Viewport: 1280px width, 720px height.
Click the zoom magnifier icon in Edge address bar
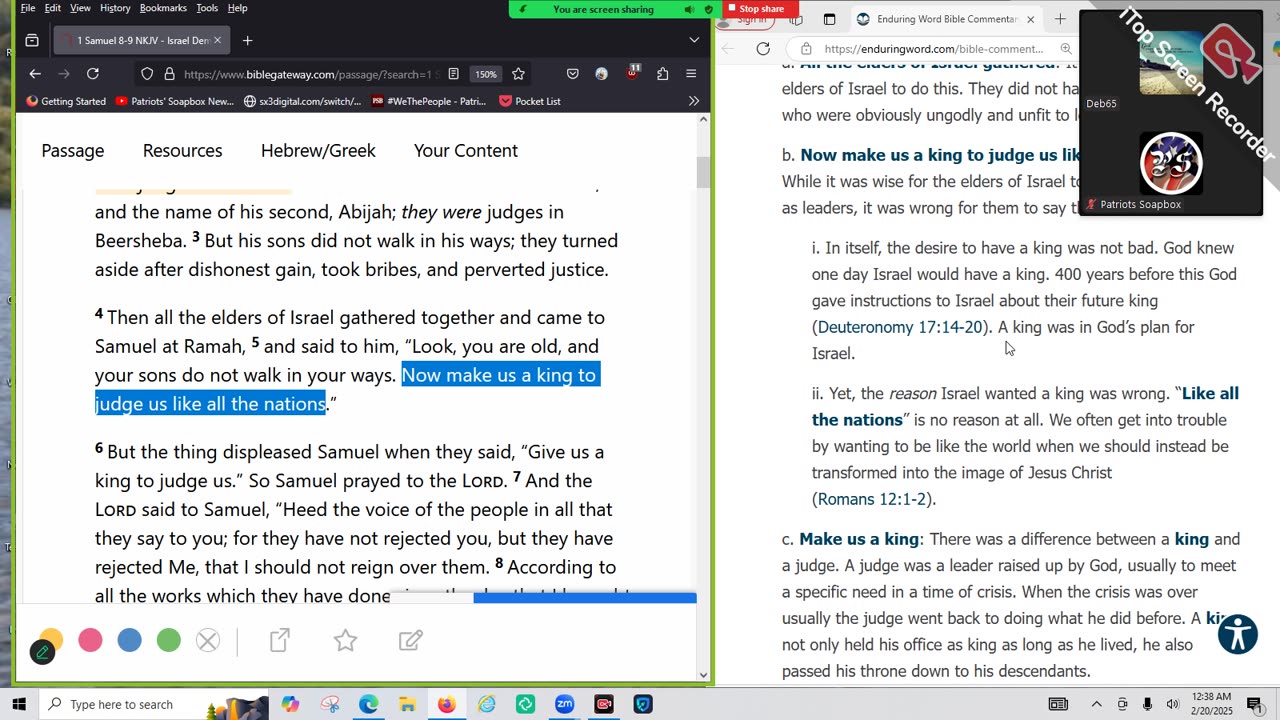coord(1066,48)
